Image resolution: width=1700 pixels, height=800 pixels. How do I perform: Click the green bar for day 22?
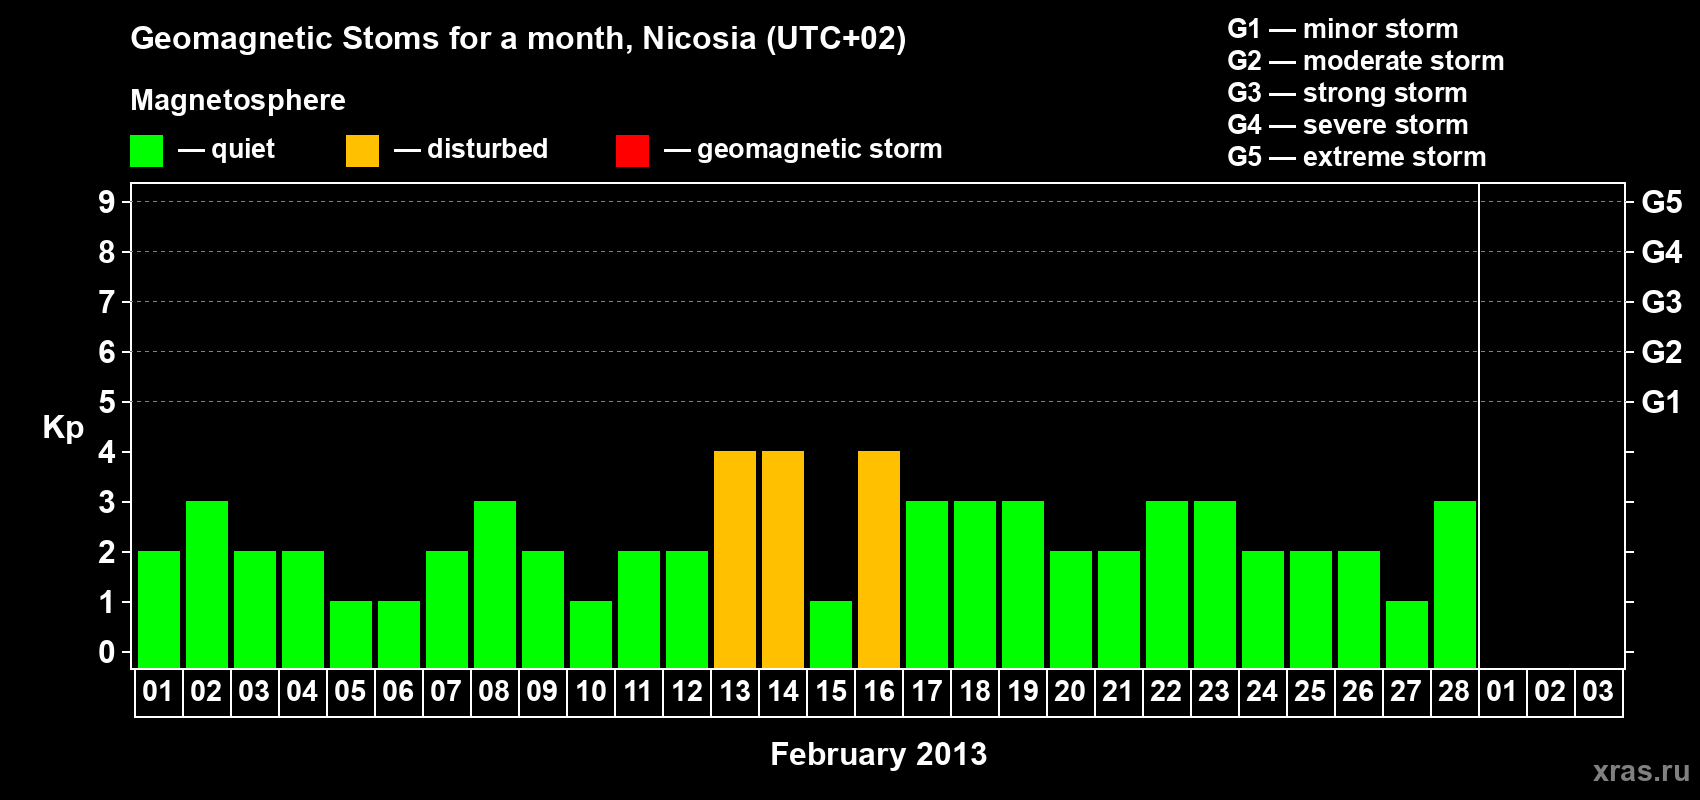coord(1167,585)
